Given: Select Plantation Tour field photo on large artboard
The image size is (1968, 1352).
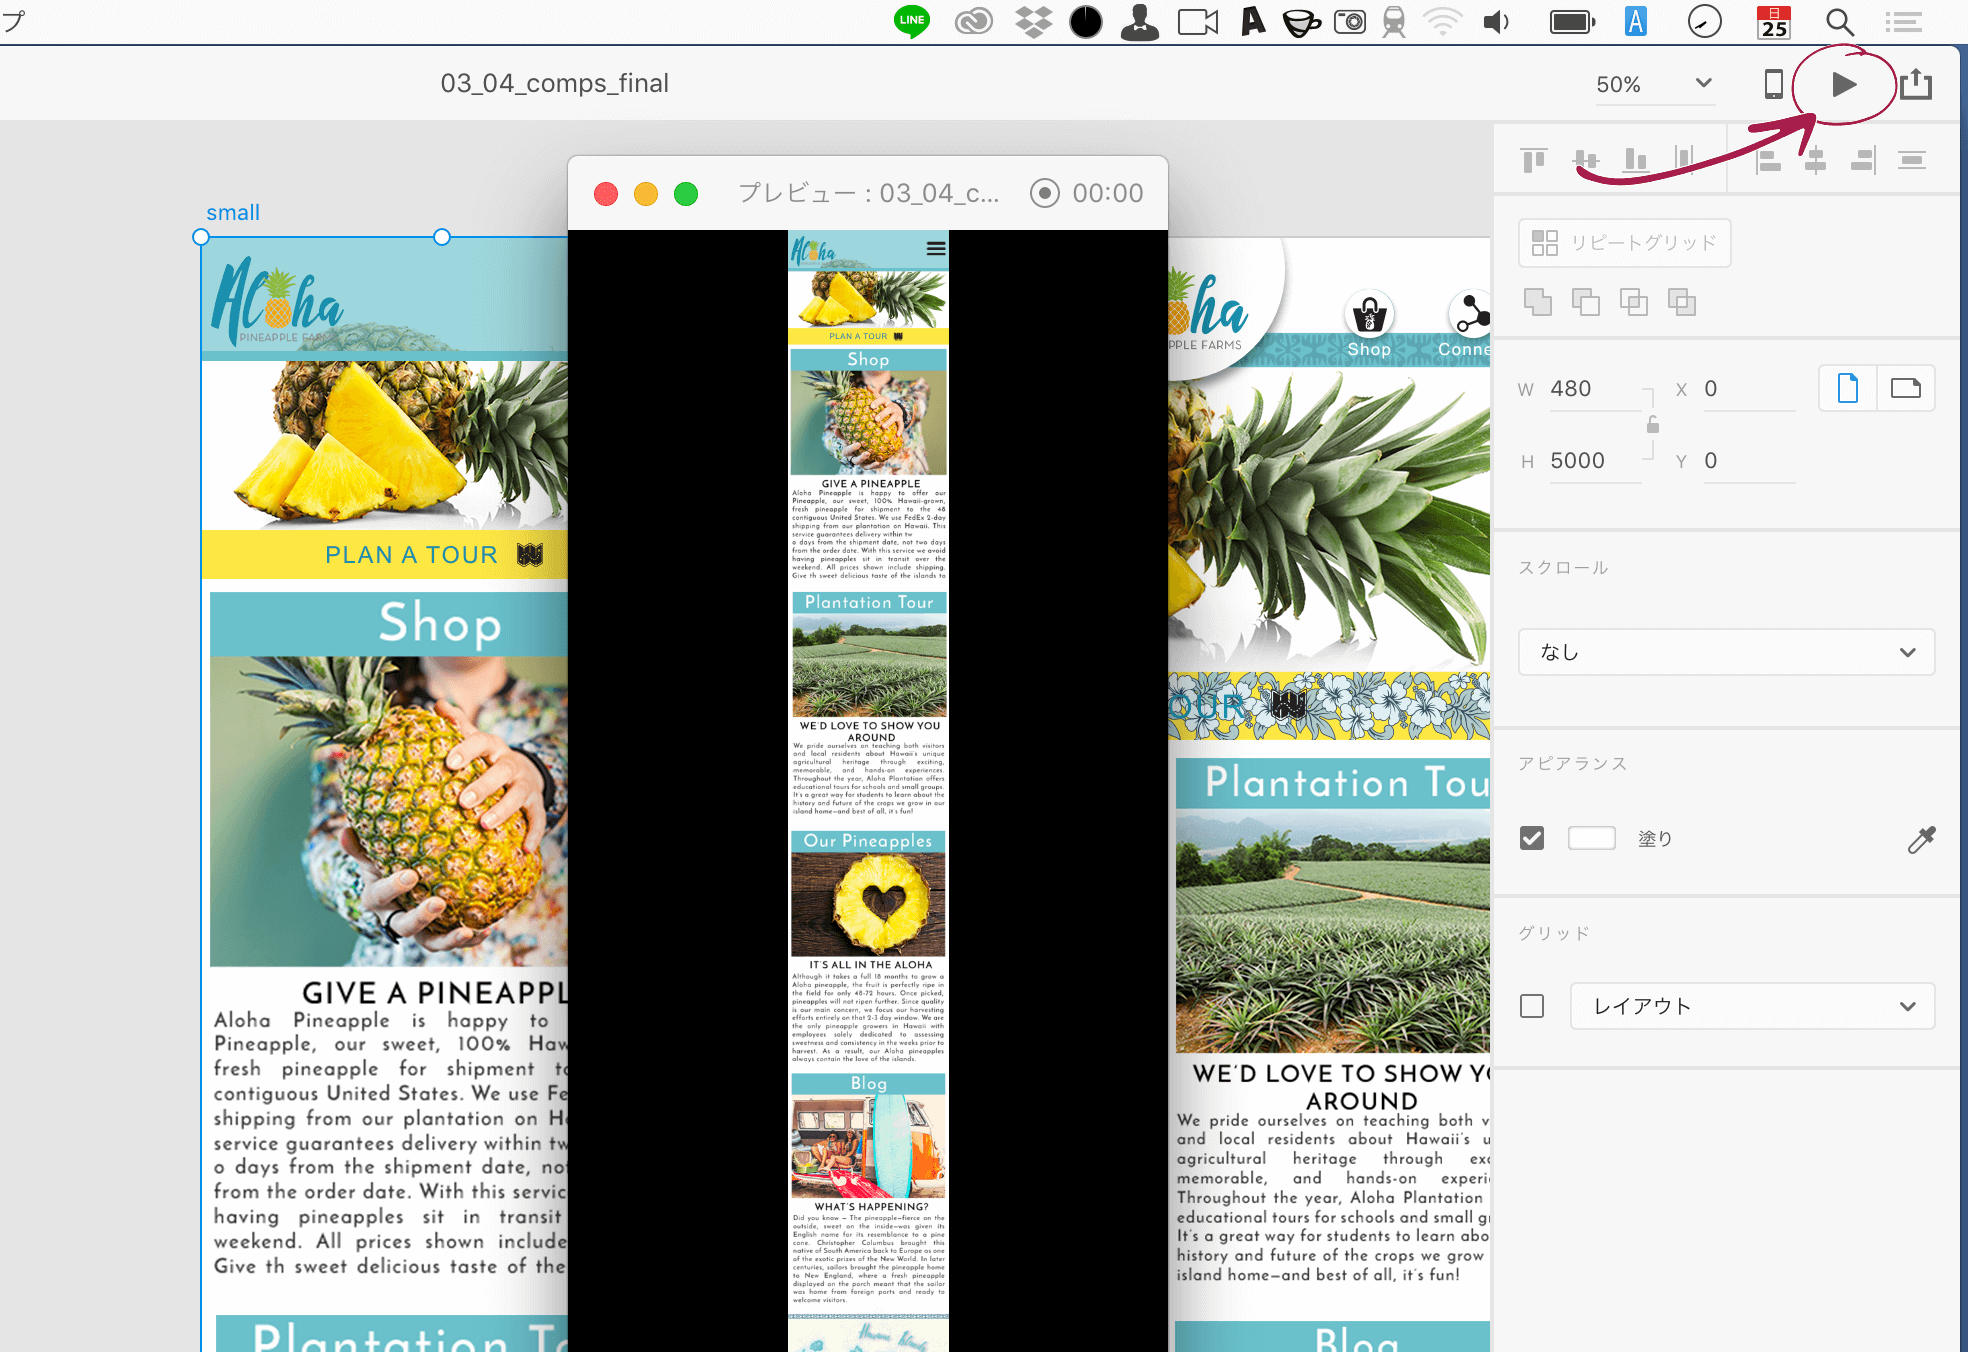Looking at the screenshot, I should click(x=1333, y=931).
